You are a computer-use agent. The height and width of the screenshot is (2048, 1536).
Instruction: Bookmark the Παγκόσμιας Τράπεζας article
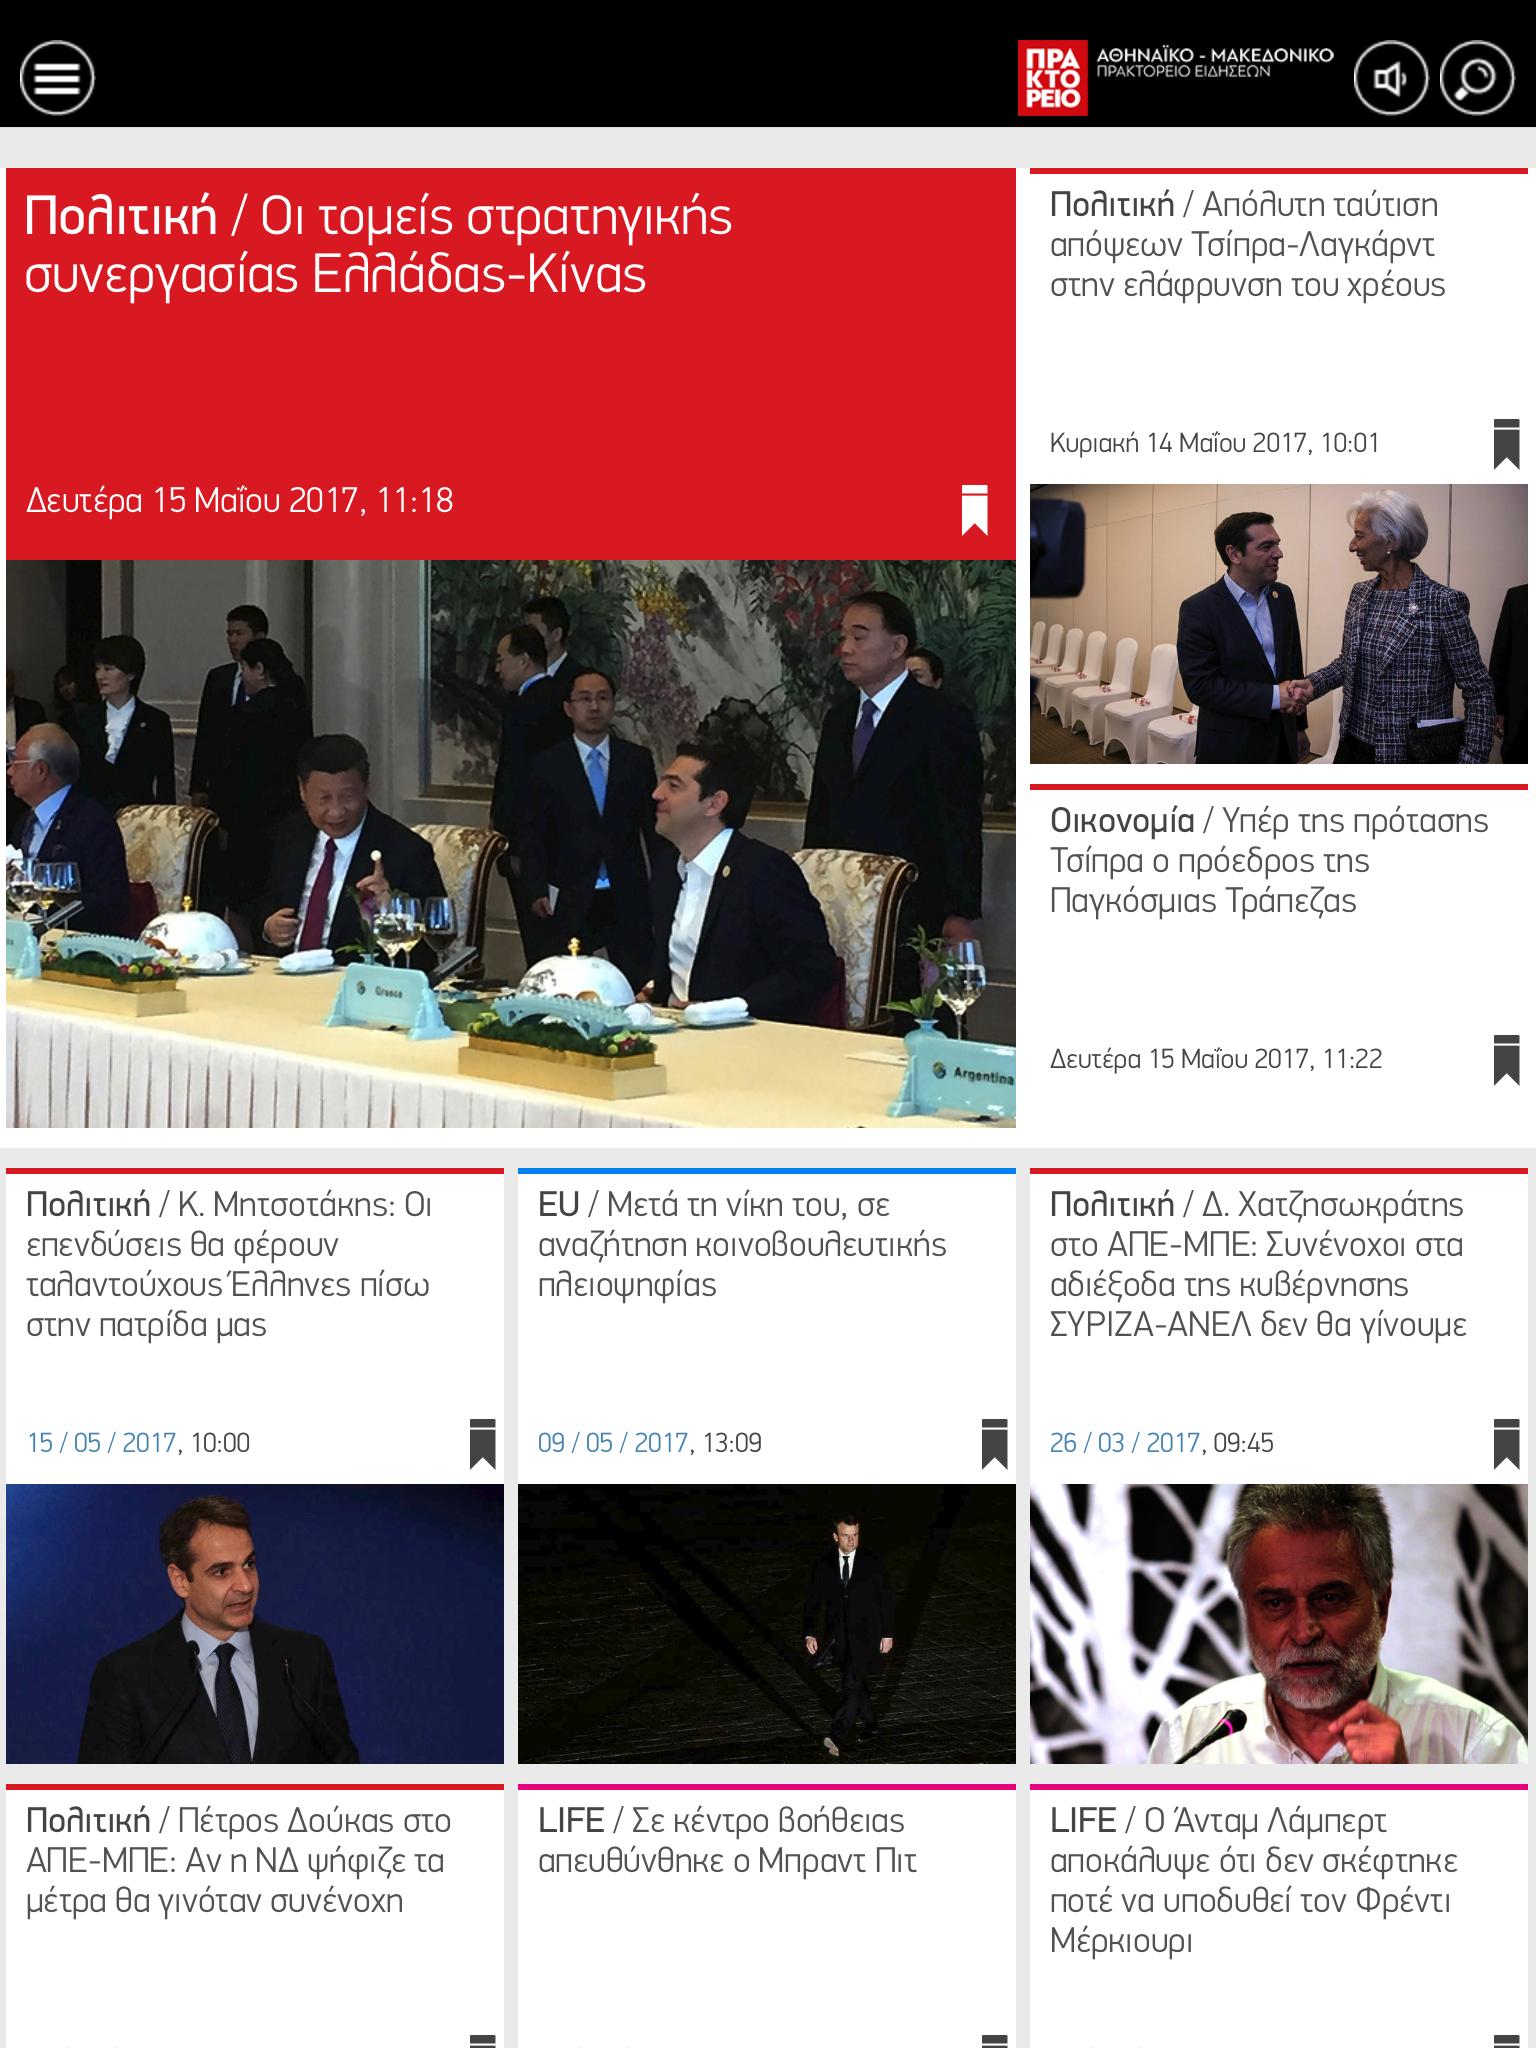tap(1506, 1060)
